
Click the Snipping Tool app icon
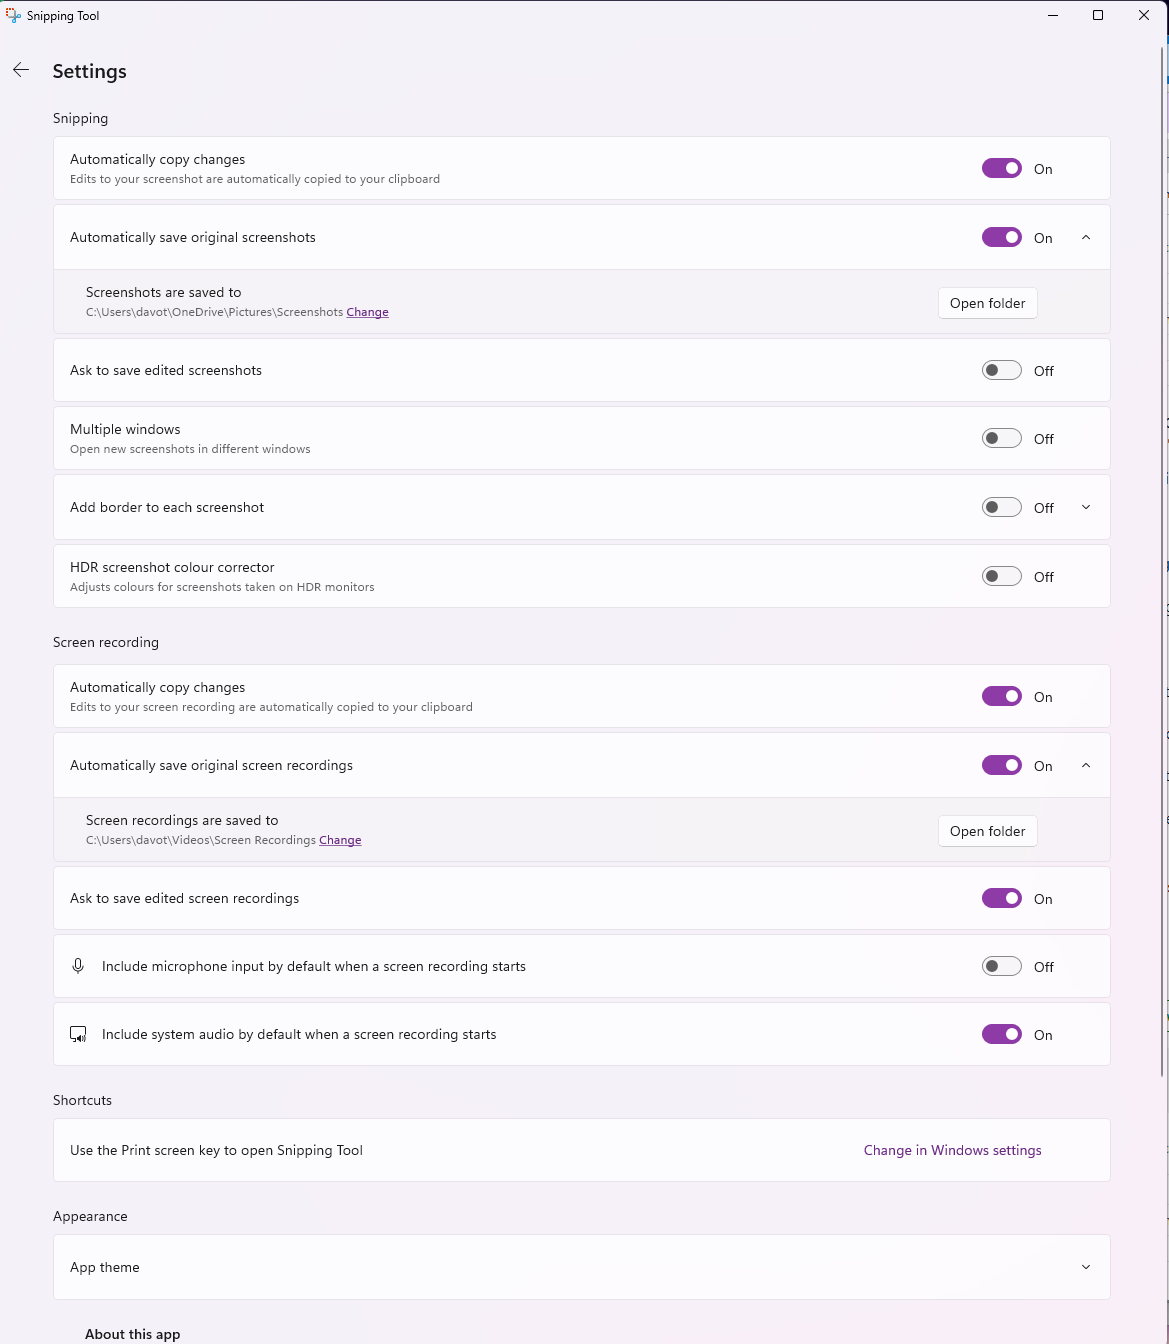click(13, 15)
